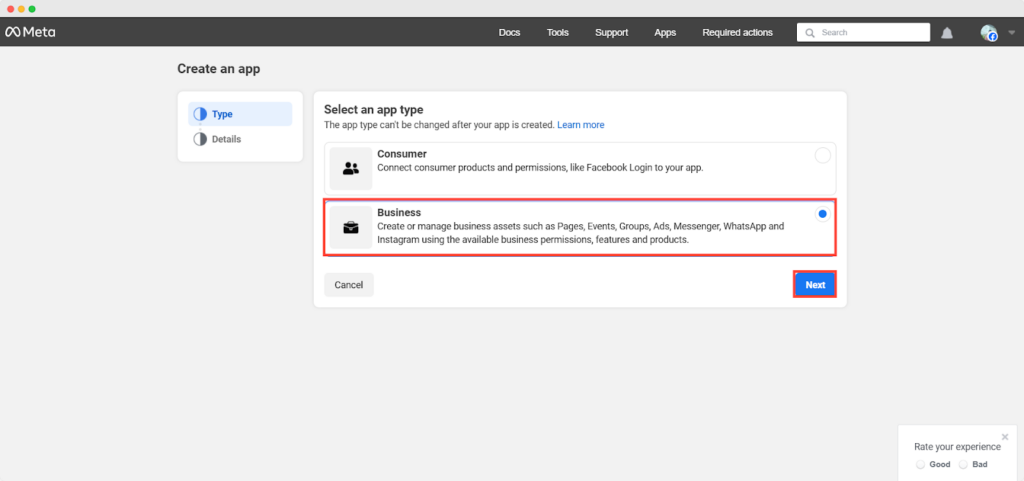Screen dimensions: 1024x481
Task: Rate the experience as Good
Action: (920, 465)
